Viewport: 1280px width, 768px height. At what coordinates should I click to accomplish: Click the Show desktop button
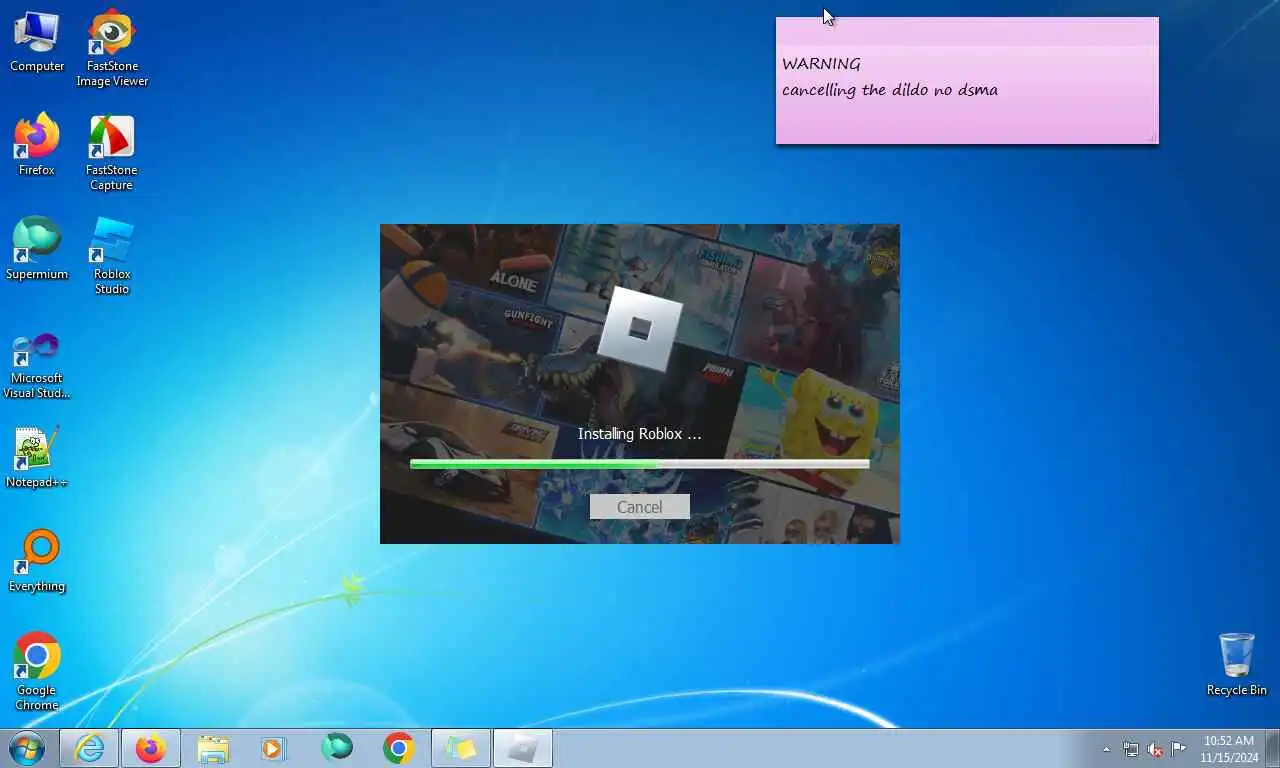pyautogui.click(x=1272, y=748)
